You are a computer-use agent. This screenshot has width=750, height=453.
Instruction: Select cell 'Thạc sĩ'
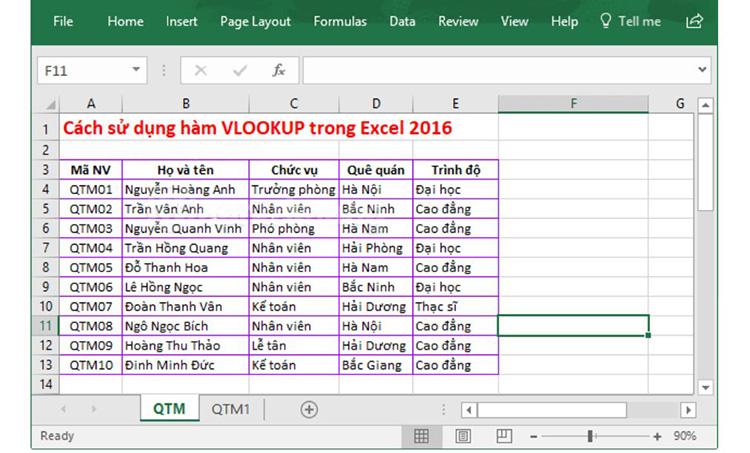[455, 306]
